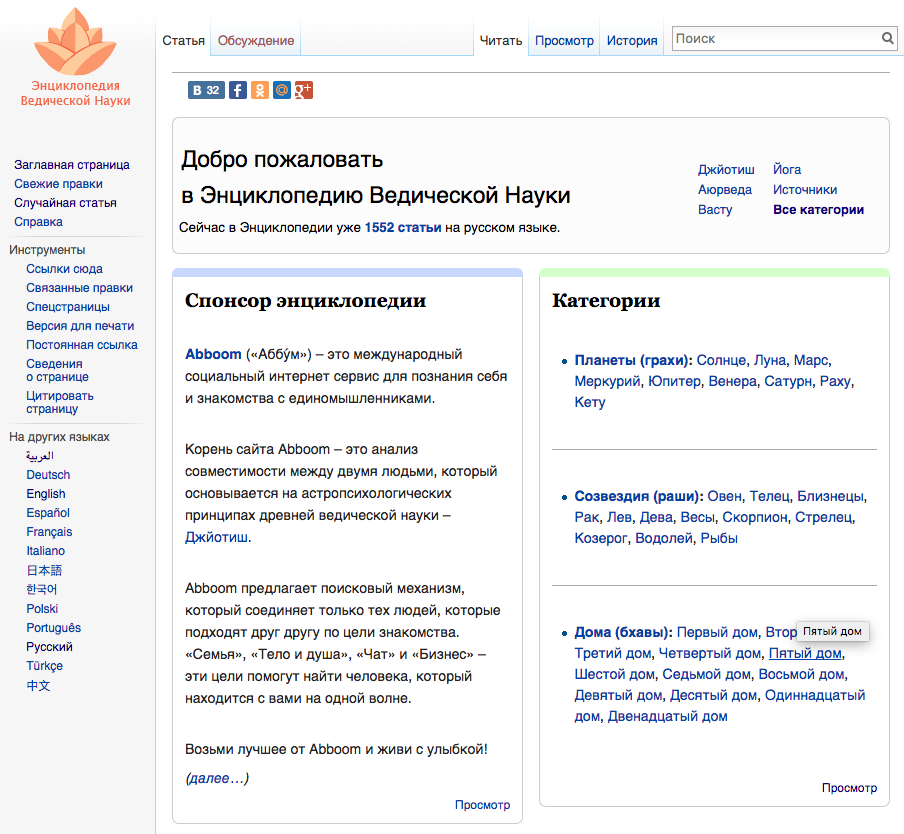Click the VKontakte share button
The image size is (904, 834).
[x=206, y=90]
